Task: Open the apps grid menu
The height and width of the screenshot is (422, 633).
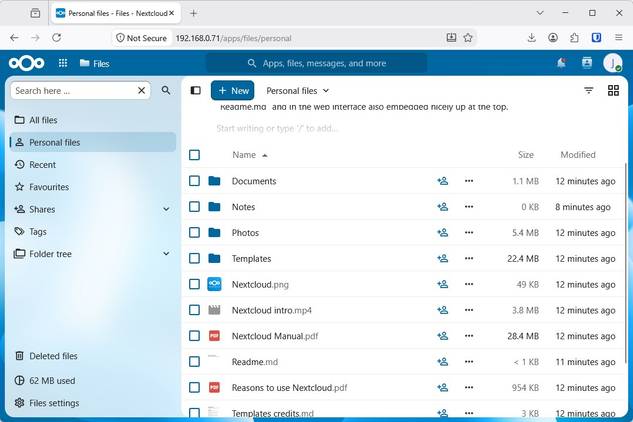Action: tap(63, 63)
